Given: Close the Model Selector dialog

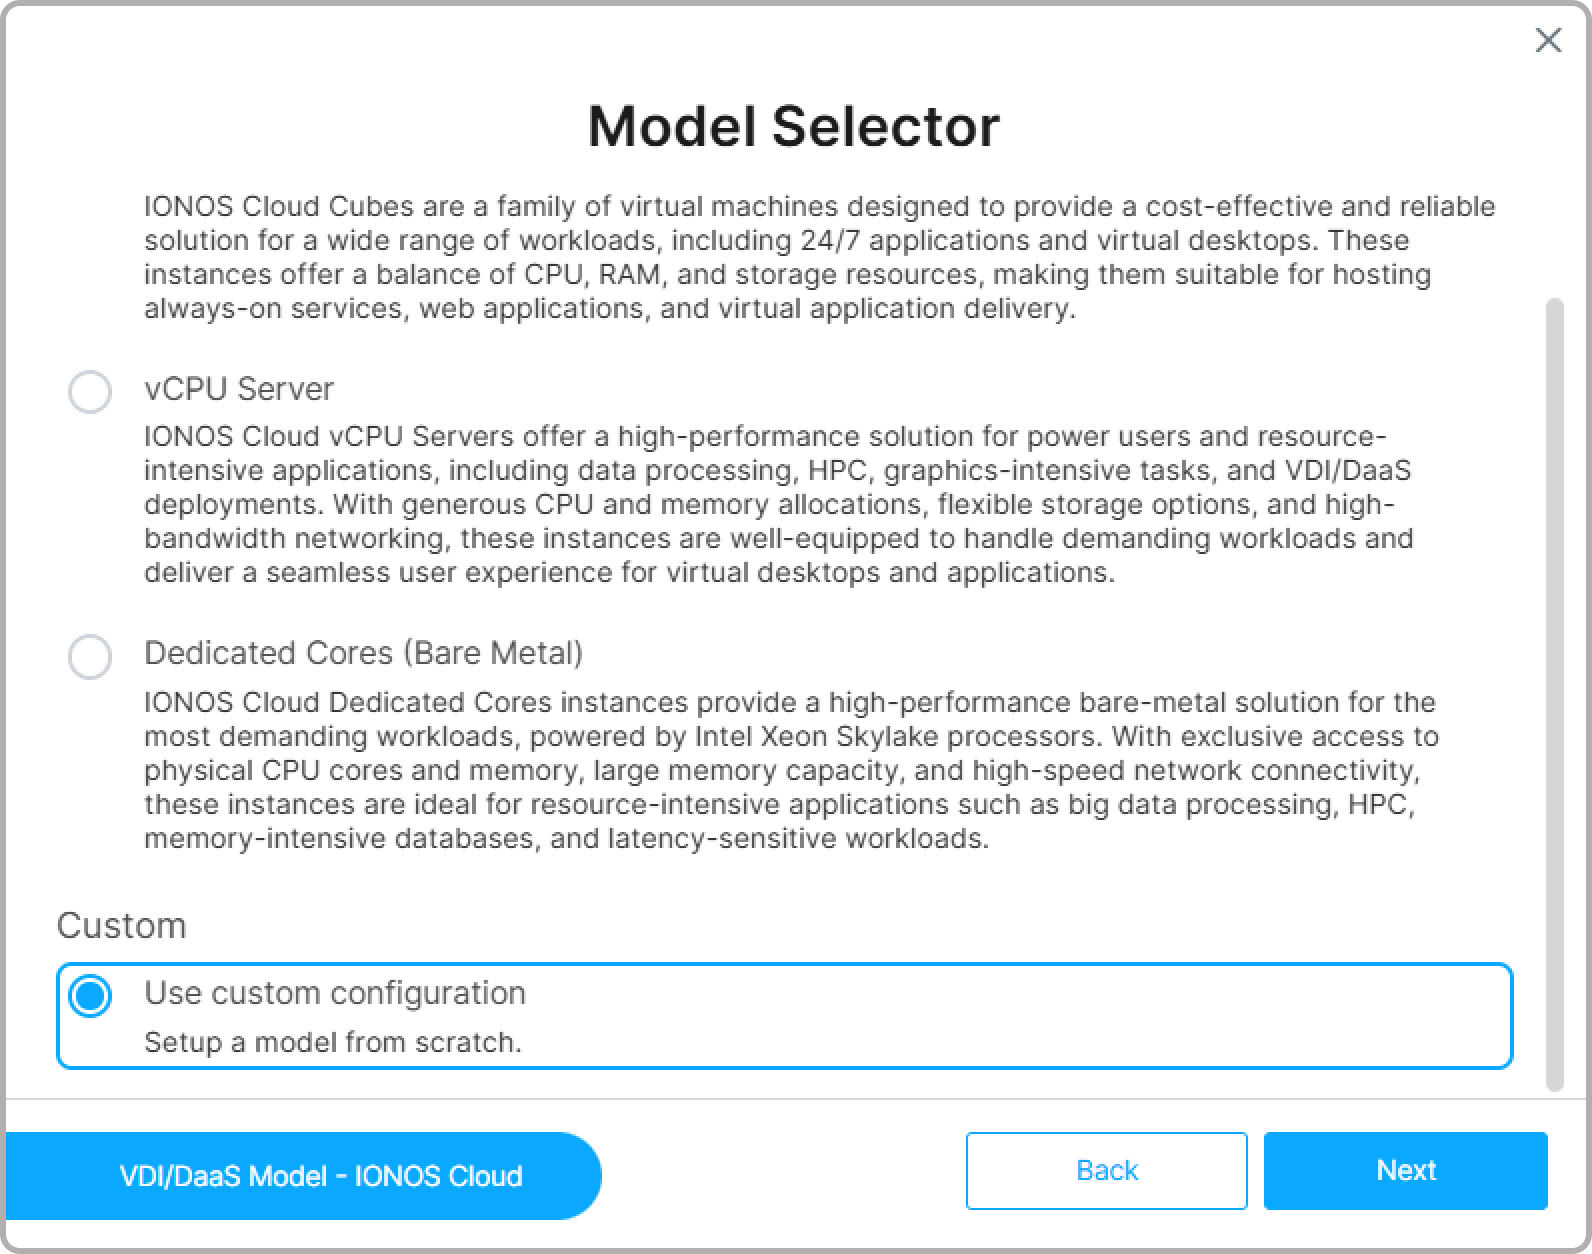Looking at the screenshot, I should (x=1548, y=40).
